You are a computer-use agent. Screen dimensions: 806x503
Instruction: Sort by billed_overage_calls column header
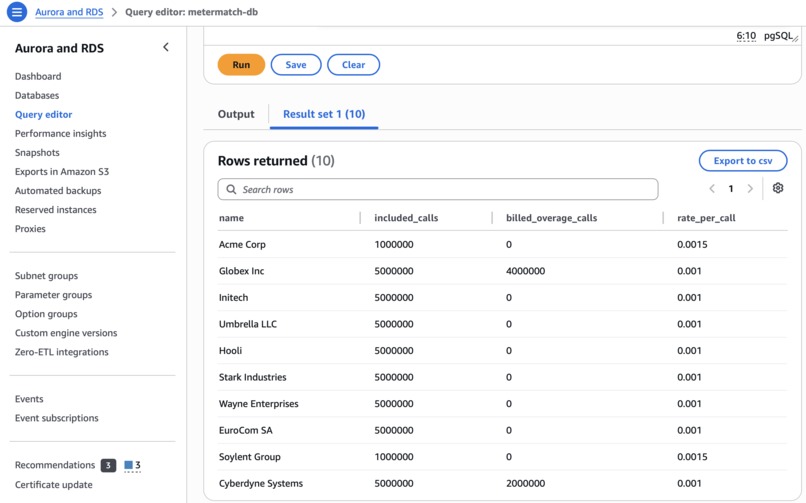(552, 218)
